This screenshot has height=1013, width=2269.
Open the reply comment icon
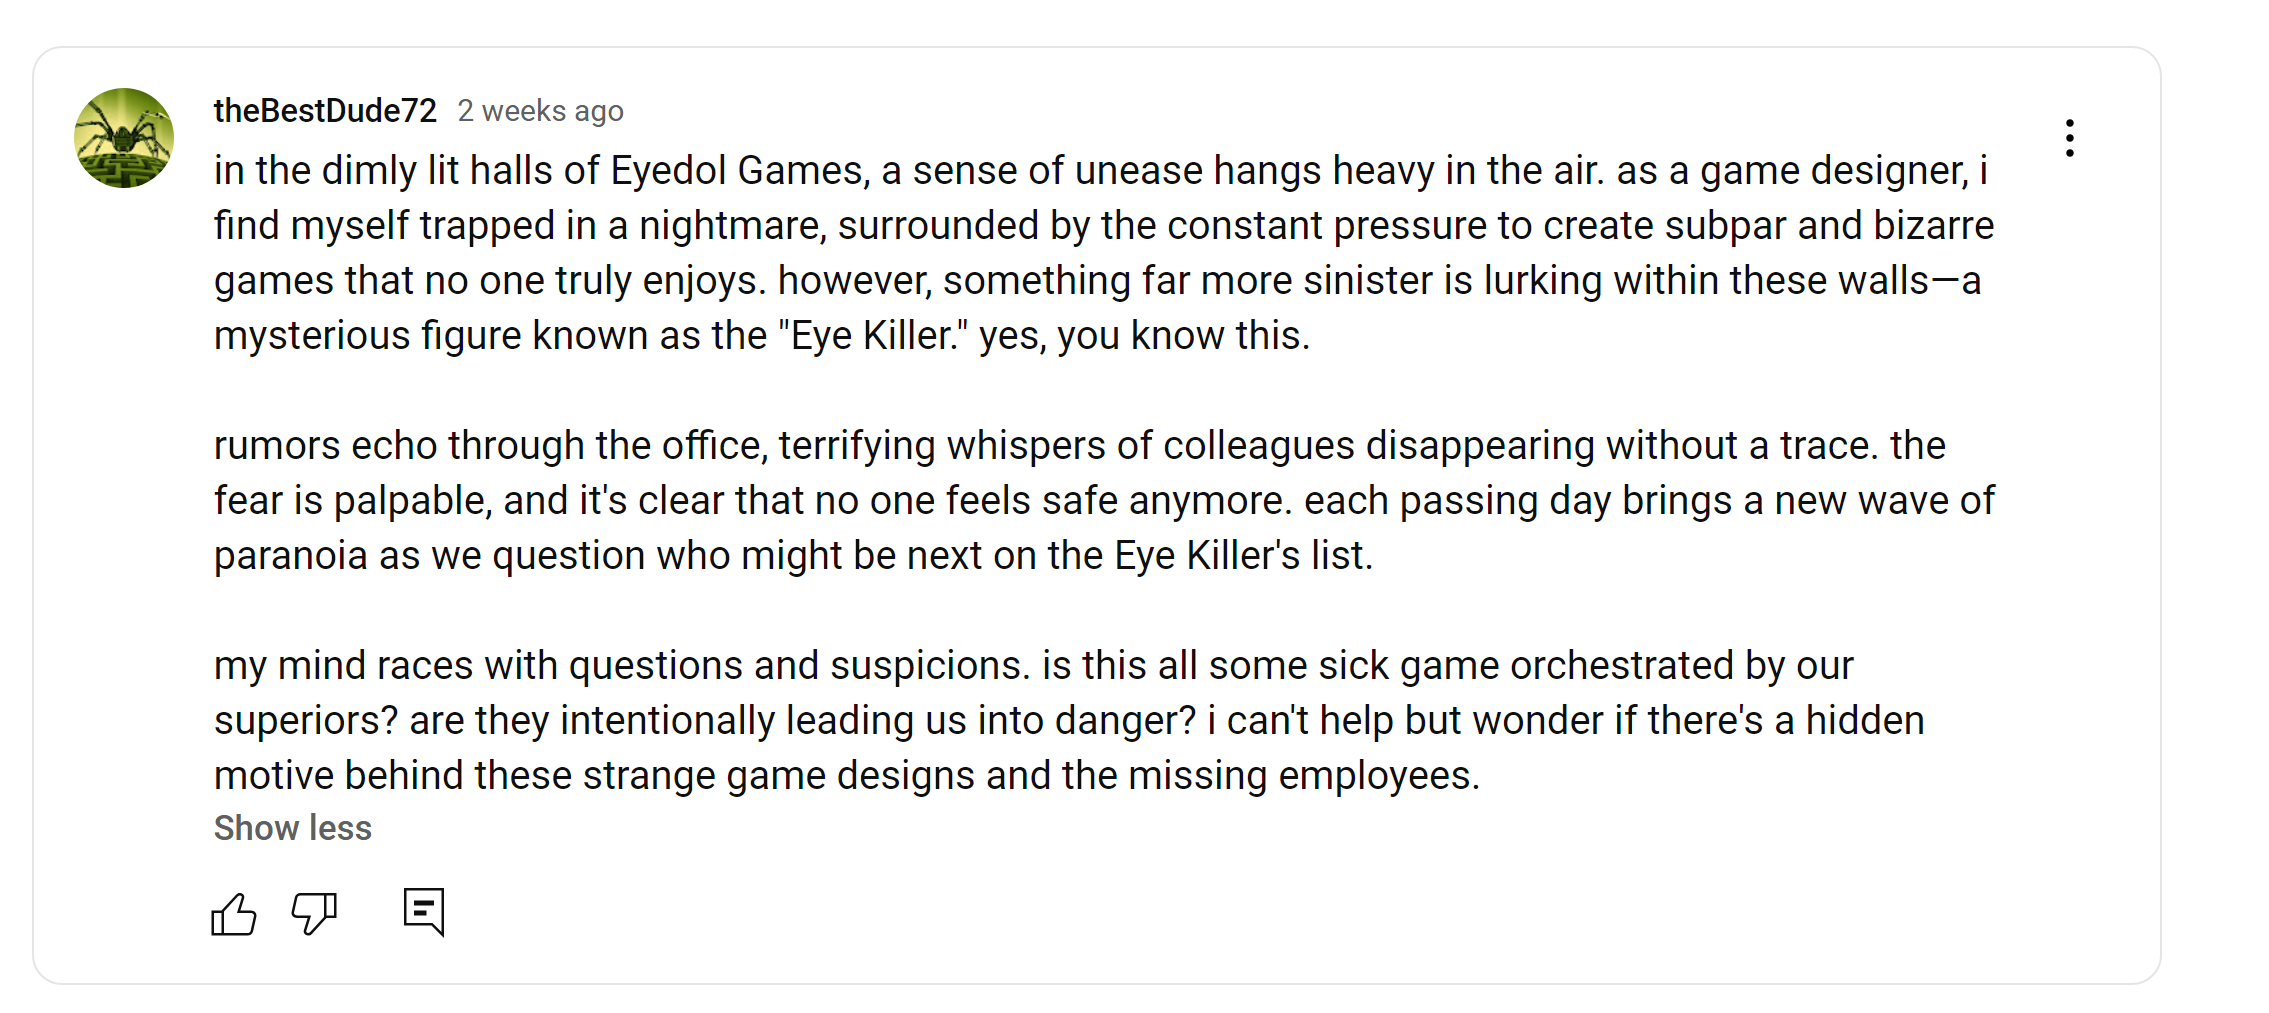click(x=424, y=911)
